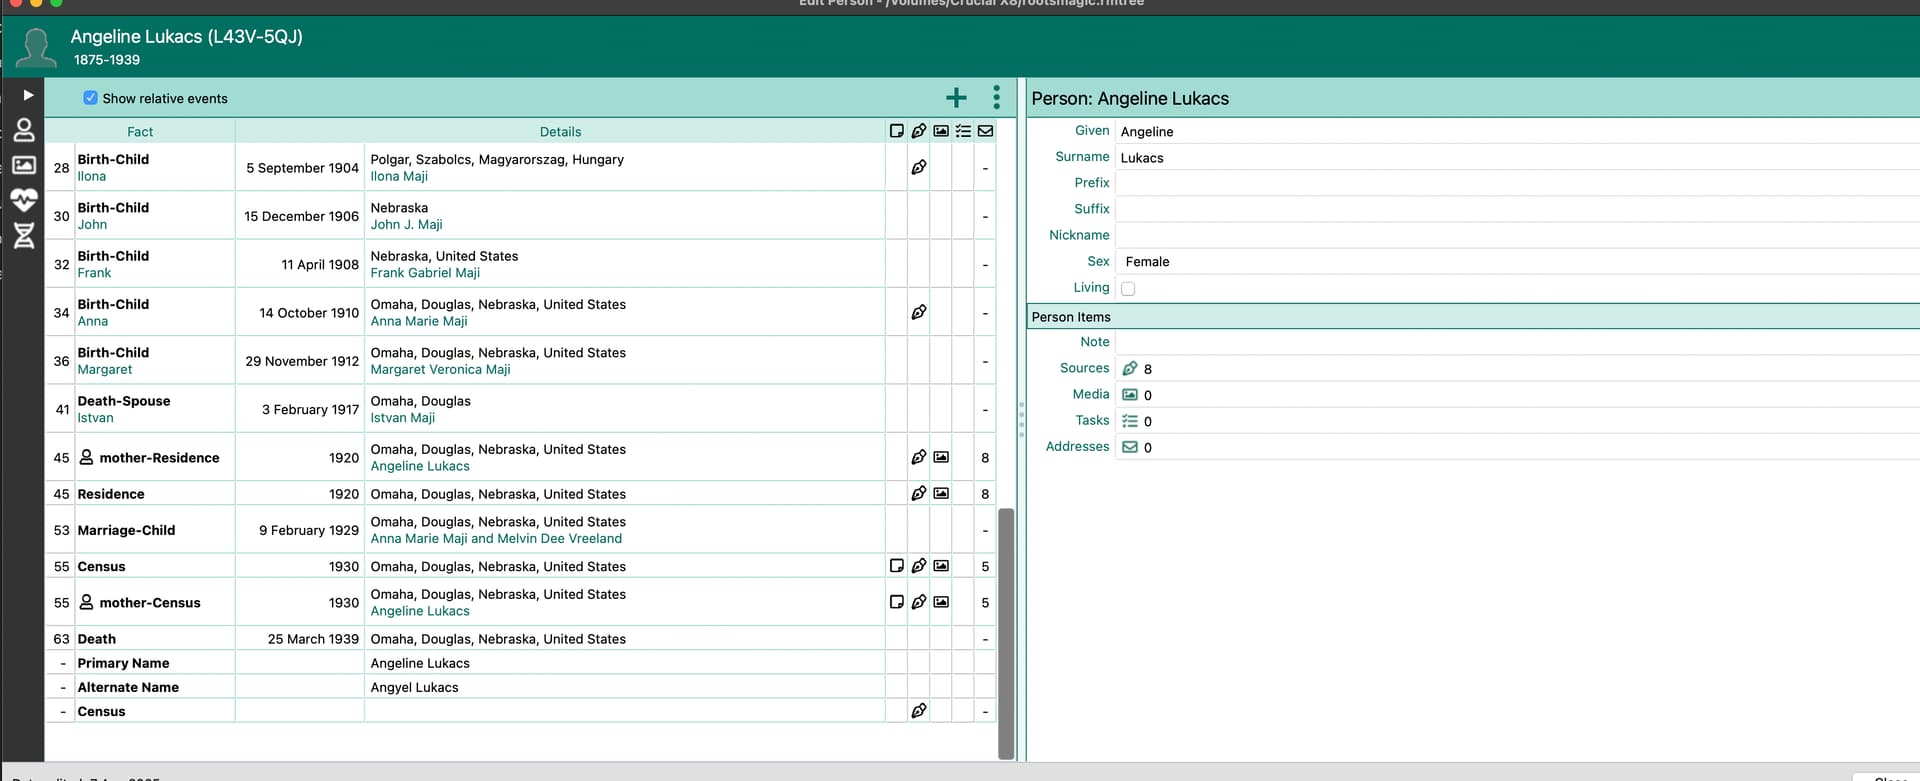Click the health heart icon in sidebar
This screenshot has height=781, width=1920.
point(24,200)
